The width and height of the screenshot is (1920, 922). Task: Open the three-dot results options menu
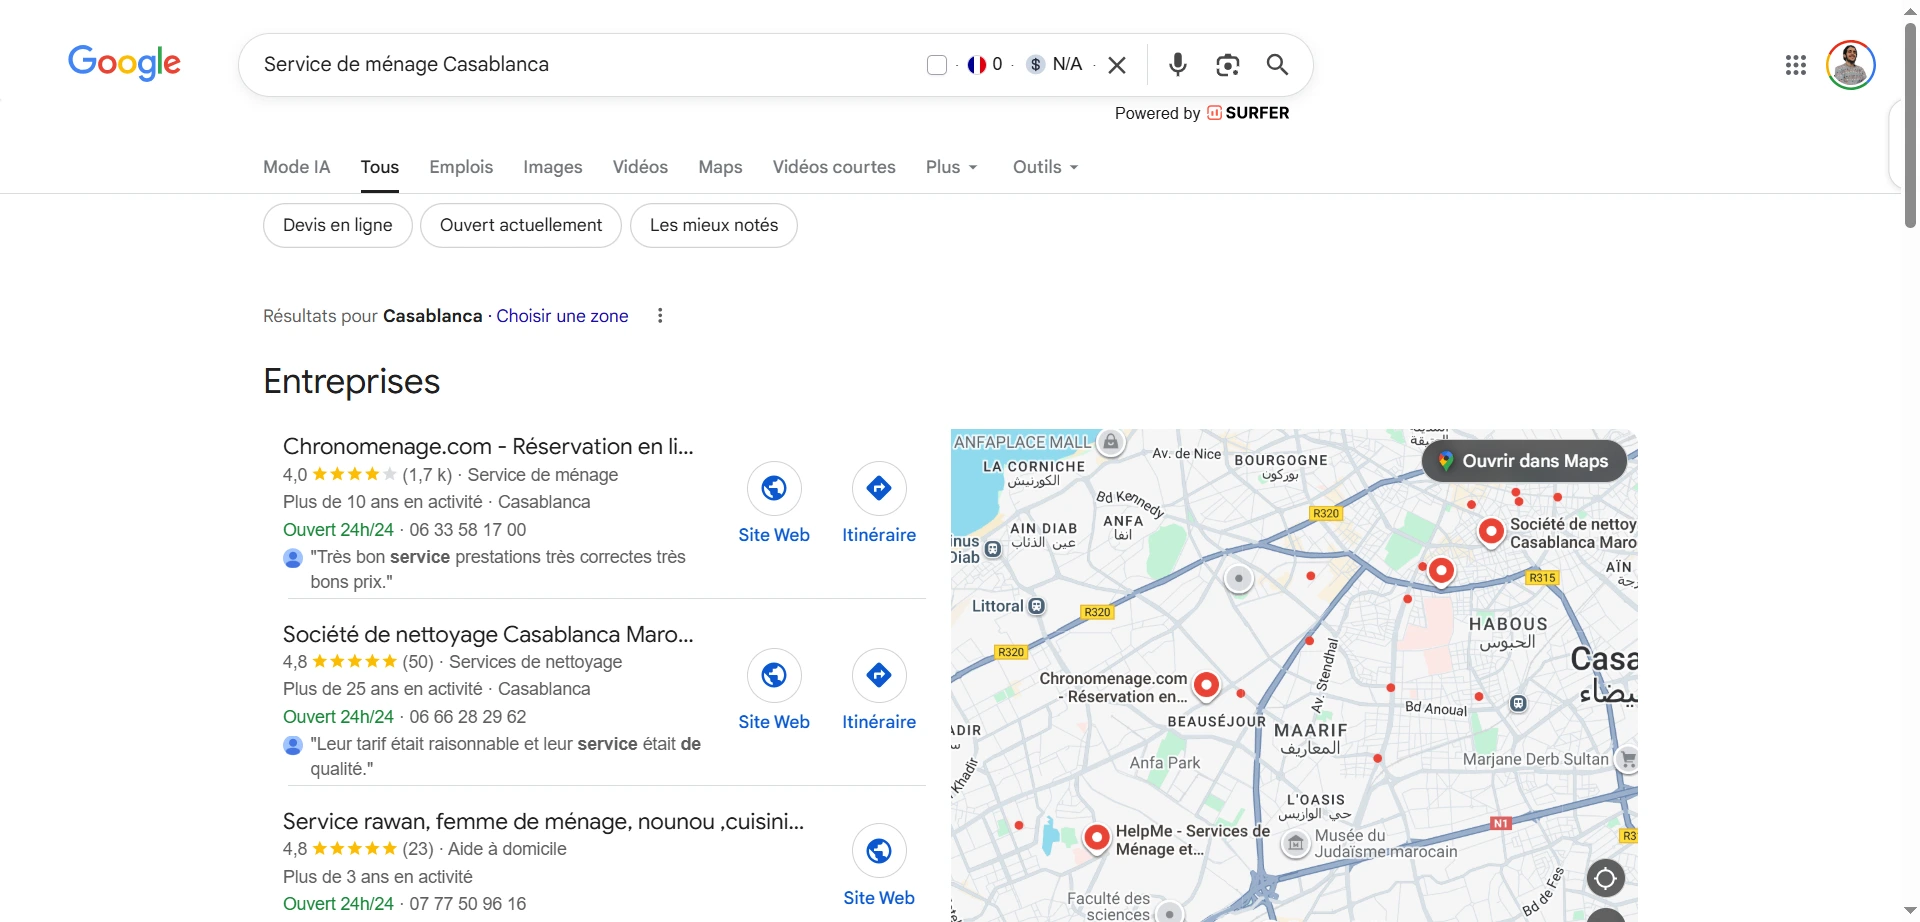coord(660,316)
